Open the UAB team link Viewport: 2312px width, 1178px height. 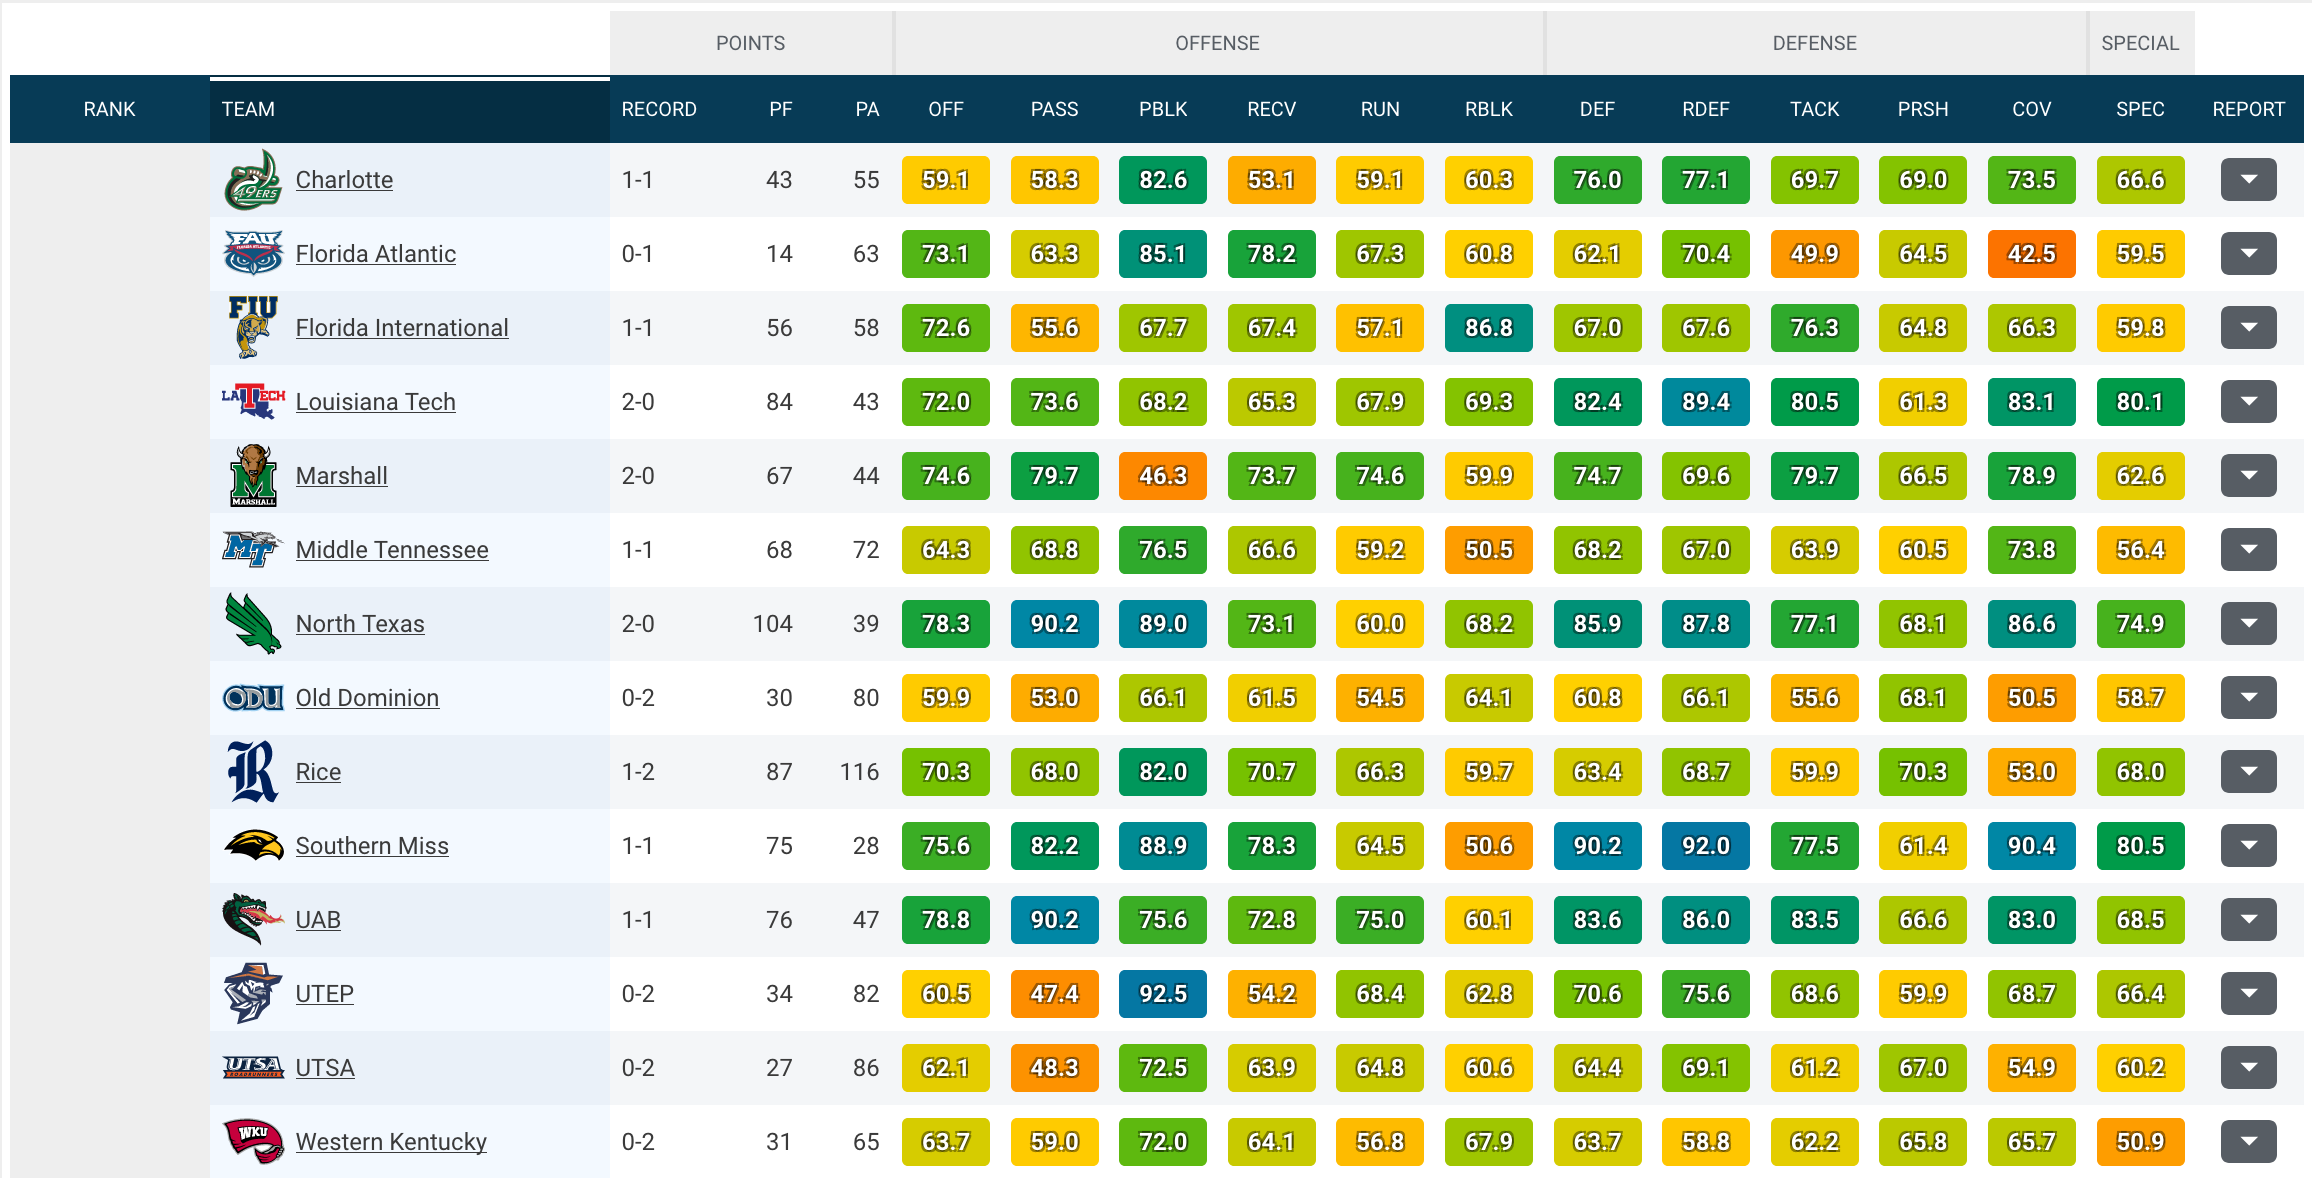pos(318,920)
